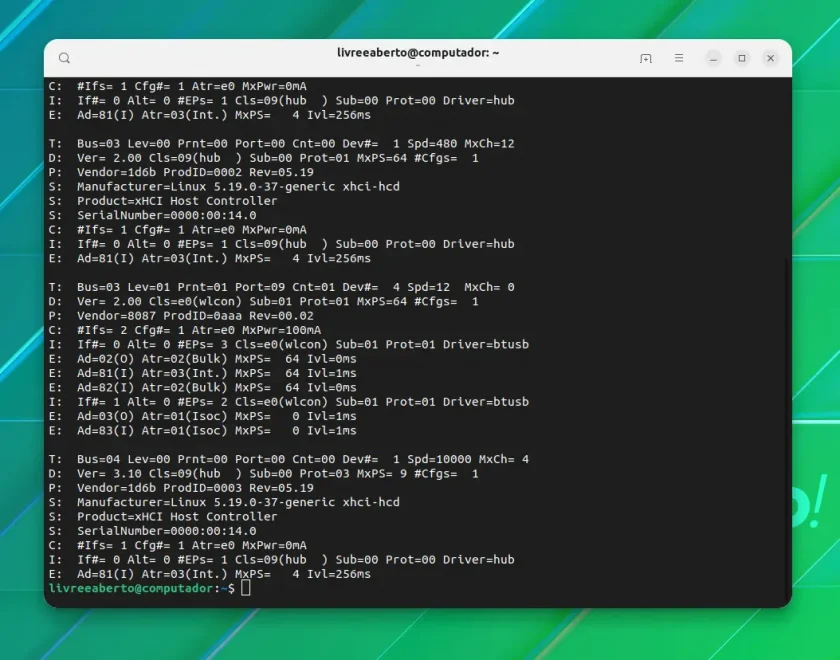This screenshot has width=840, height=660.
Task: Click the Ad=02(O) Atr=02(Bulk) line
Action: (x=202, y=359)
